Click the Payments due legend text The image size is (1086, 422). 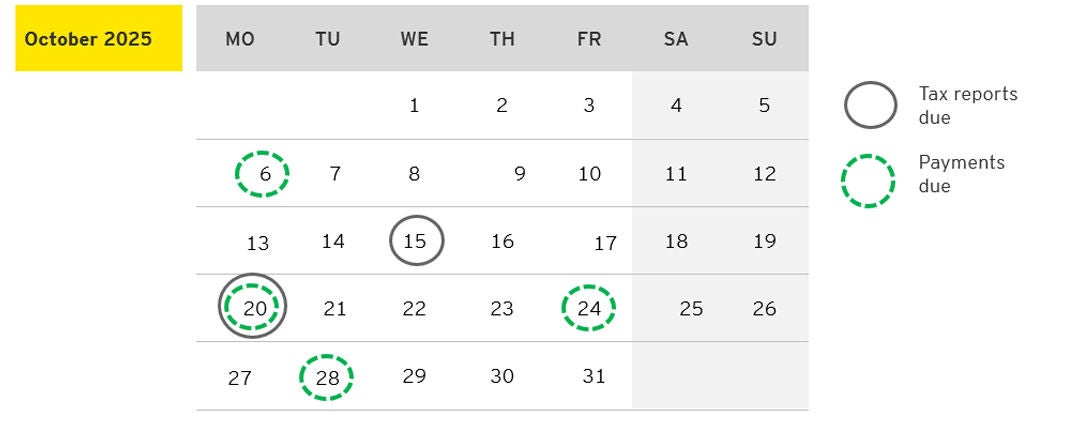pyautogui.click(x=961, y=174)
